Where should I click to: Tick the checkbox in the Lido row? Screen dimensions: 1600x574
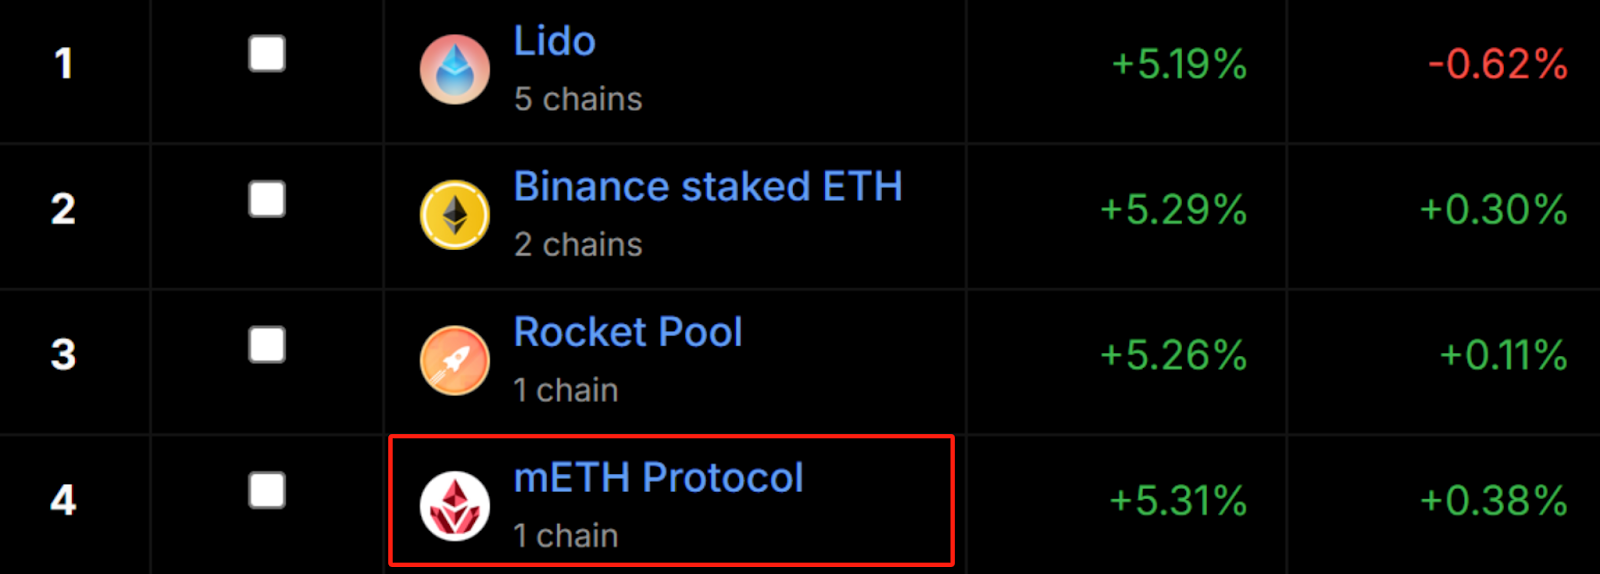(x=267, y=54)
